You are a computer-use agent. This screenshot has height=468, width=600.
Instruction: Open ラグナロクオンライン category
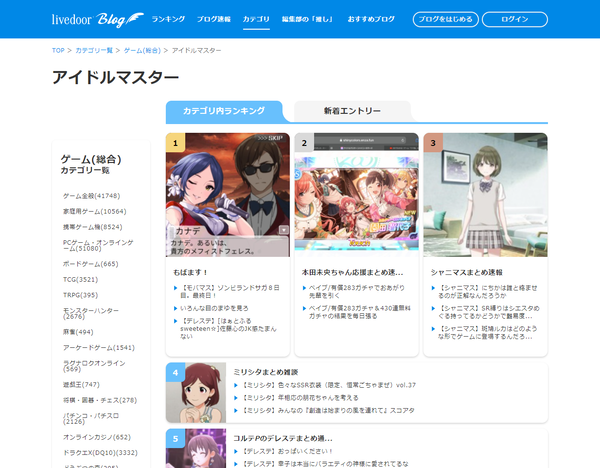pyautogui.click(x=94, y=366)
